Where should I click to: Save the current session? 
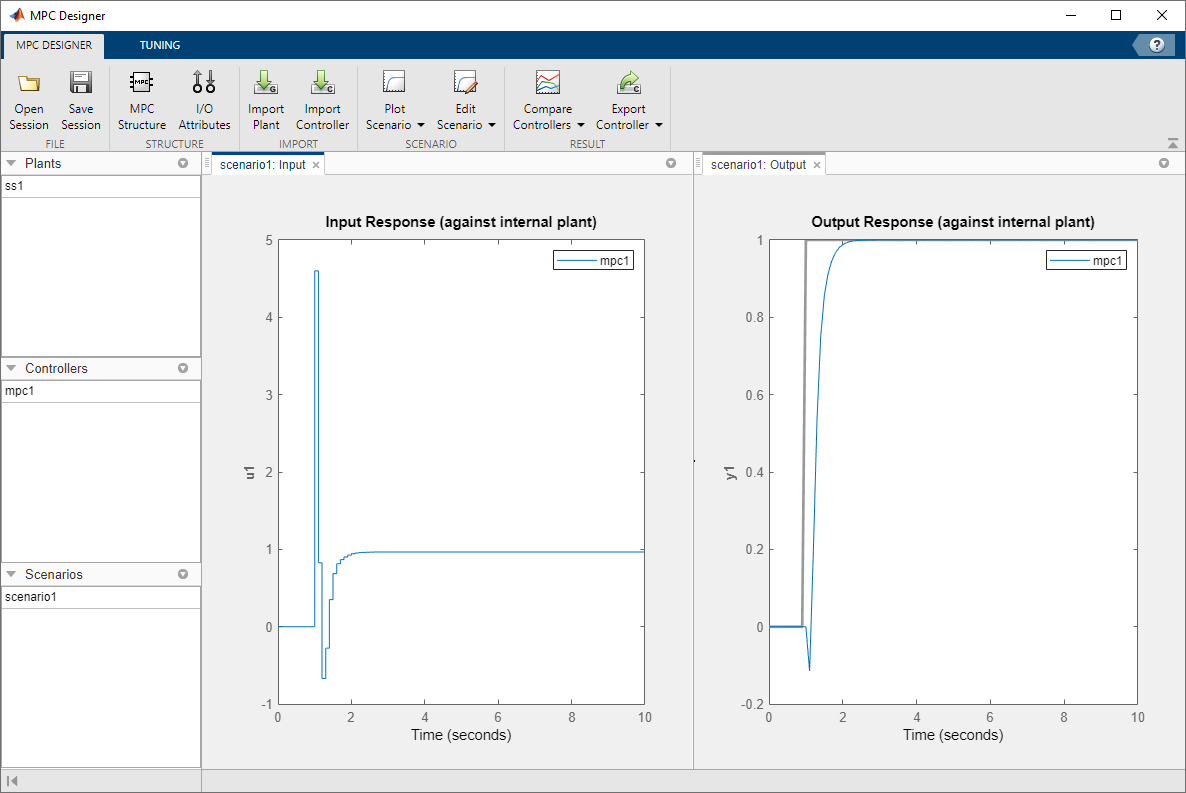point(81,97)
